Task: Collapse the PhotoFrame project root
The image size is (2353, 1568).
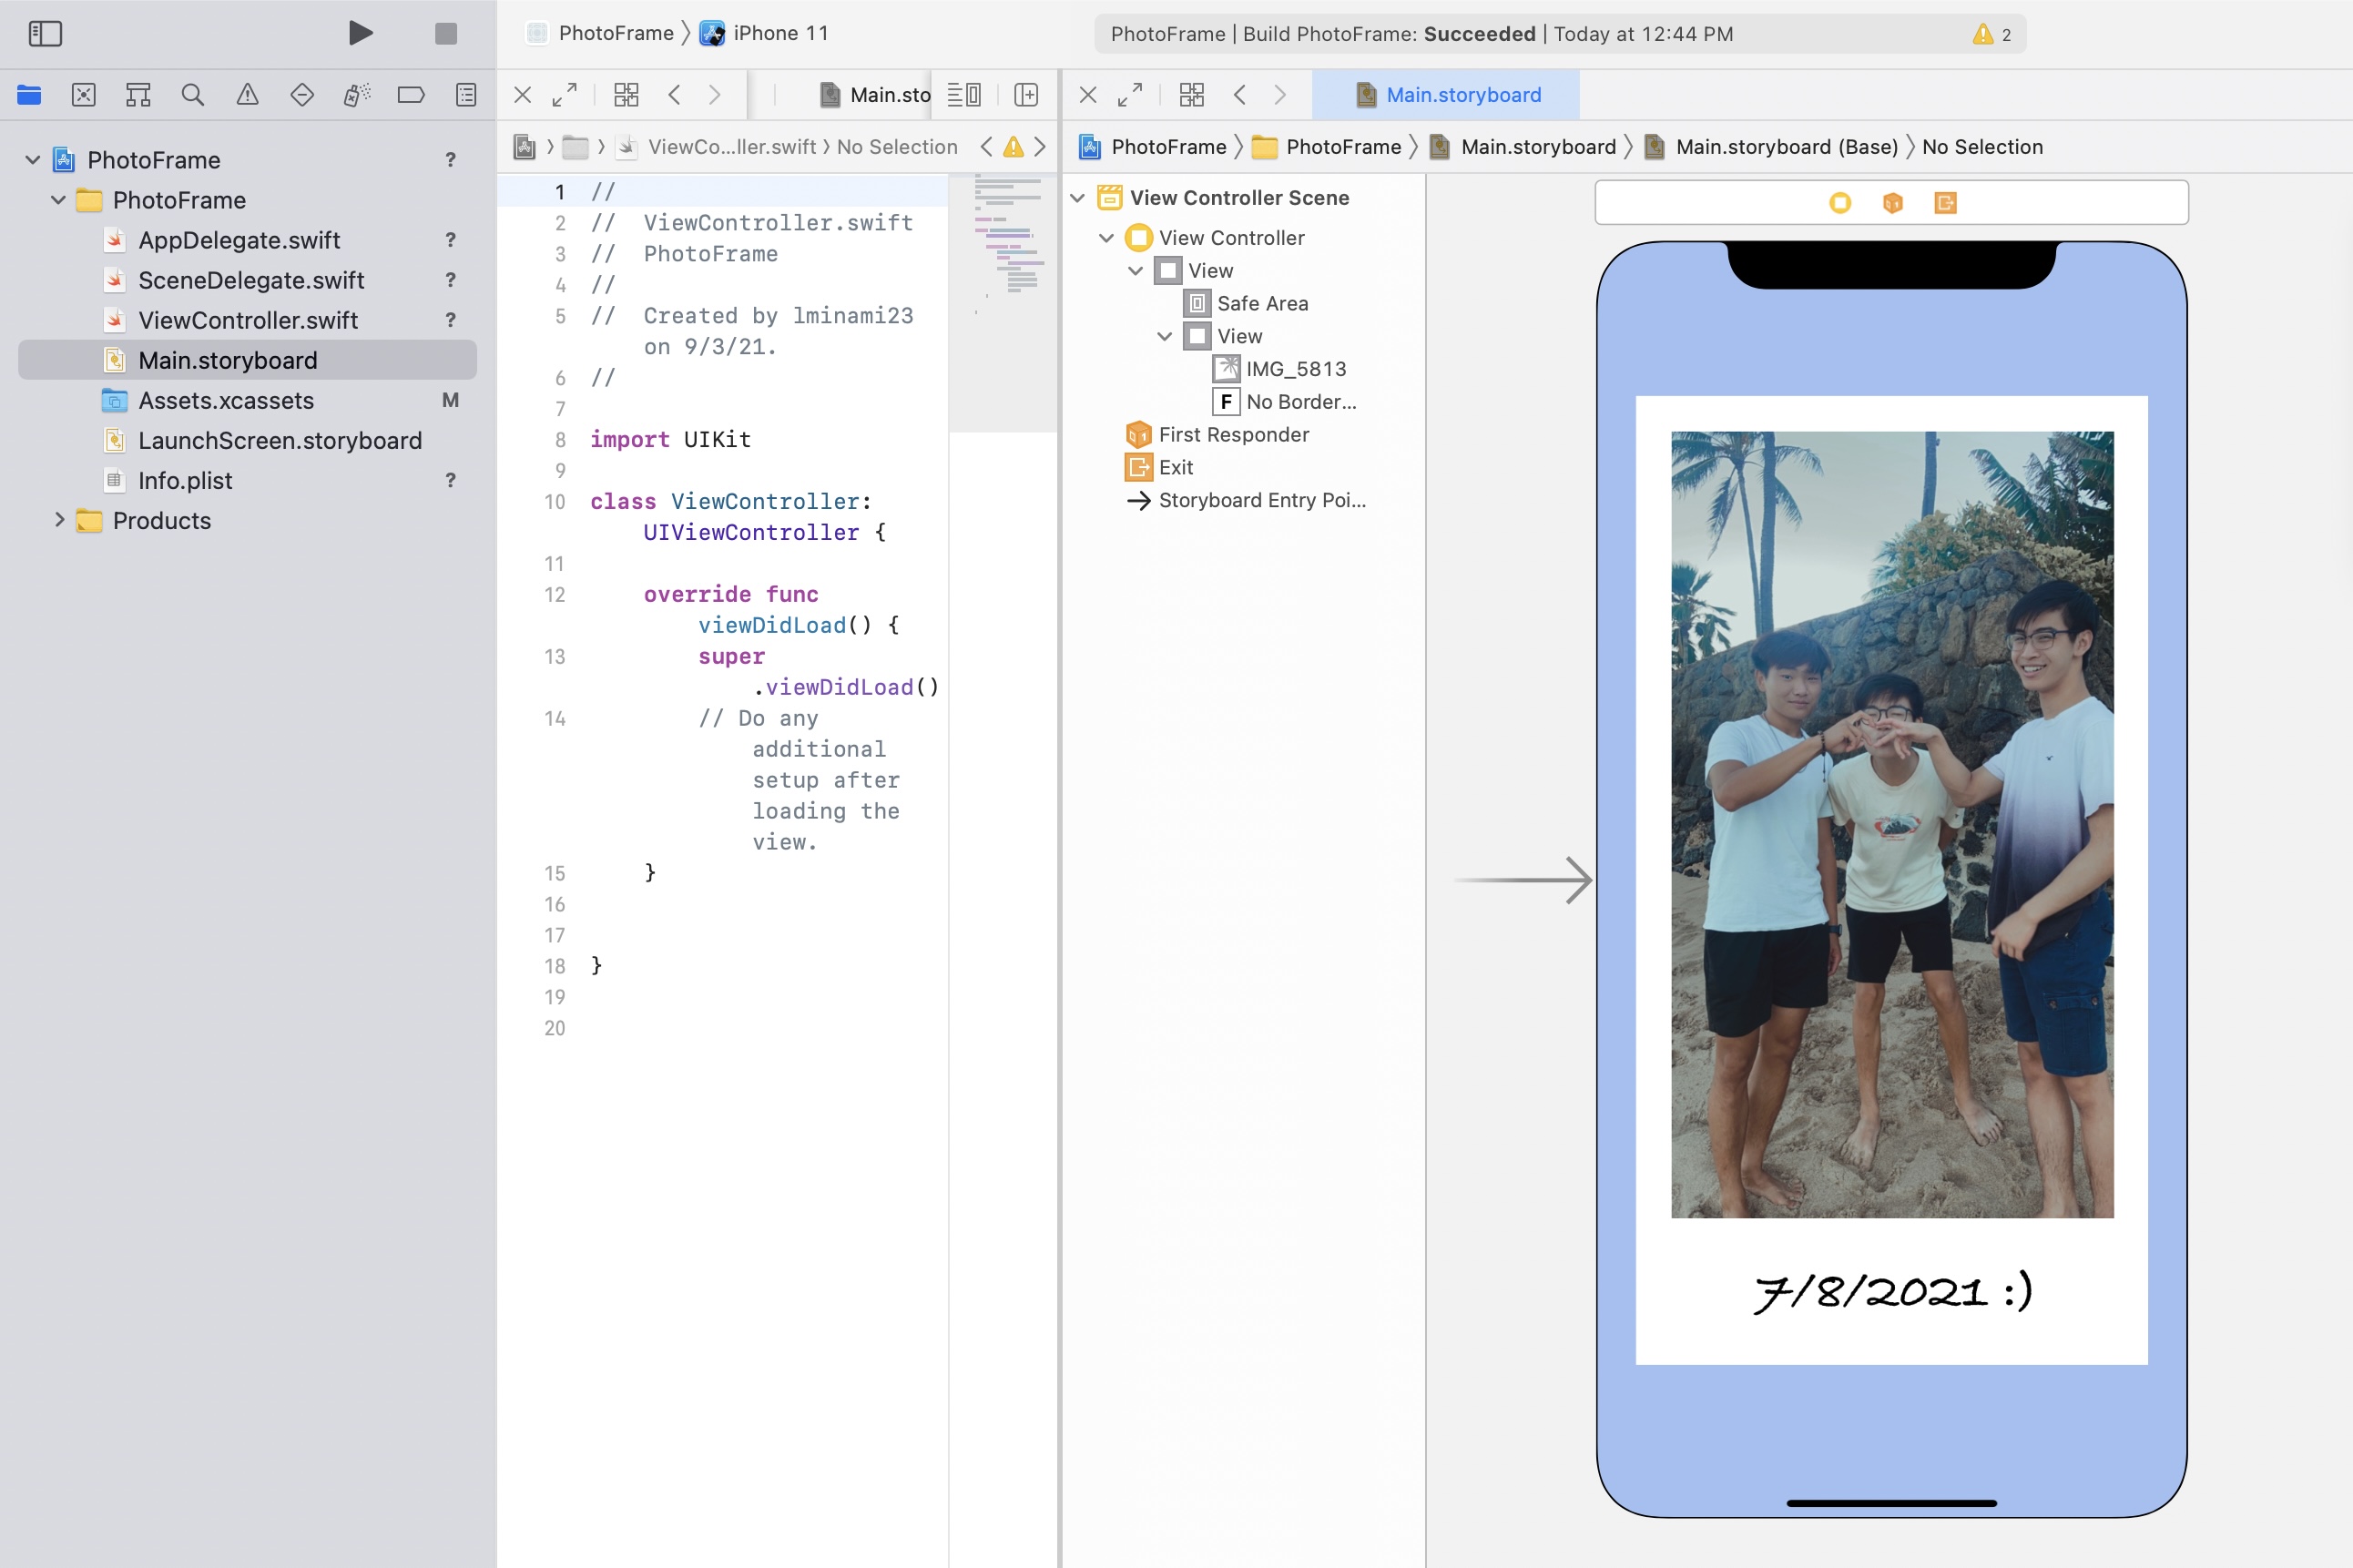Action: point(33,160)
